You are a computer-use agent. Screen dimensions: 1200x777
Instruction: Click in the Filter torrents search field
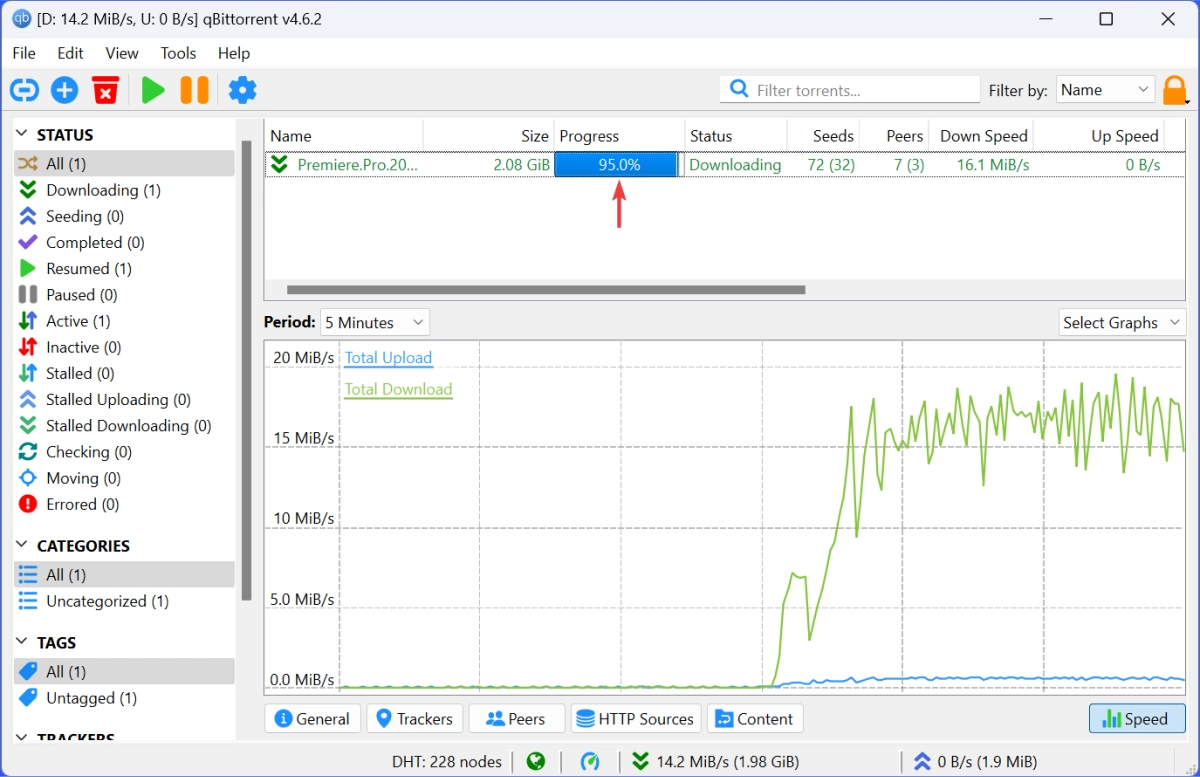coord(850,90)
